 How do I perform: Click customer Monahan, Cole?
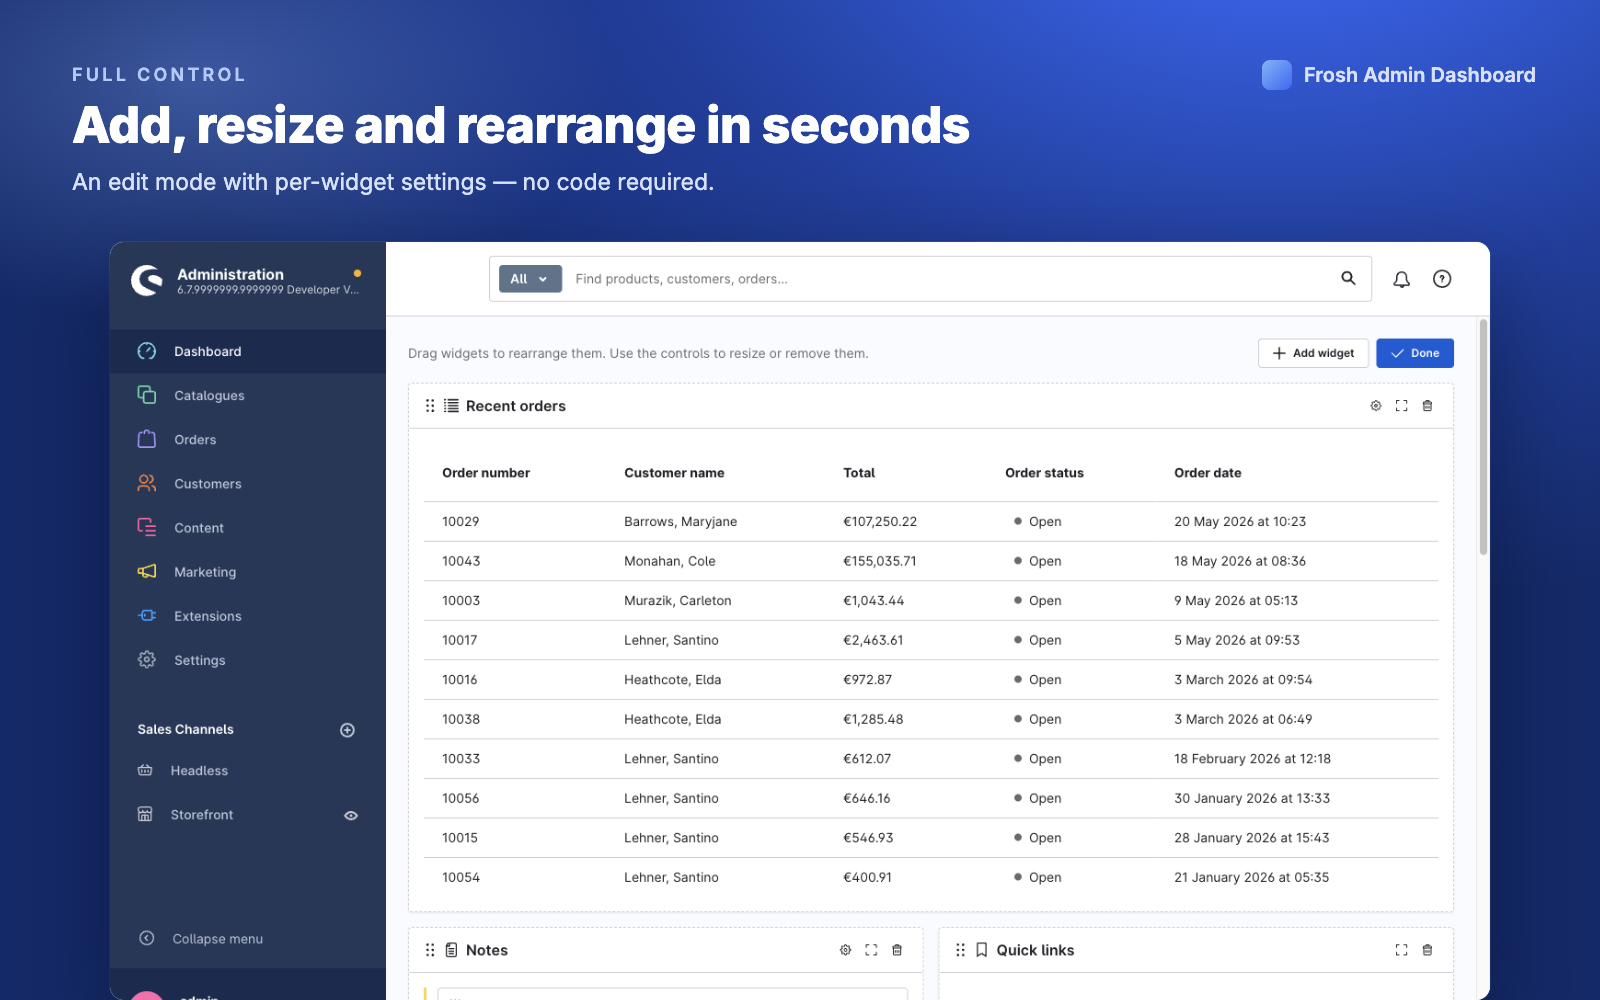click(670, 561)
